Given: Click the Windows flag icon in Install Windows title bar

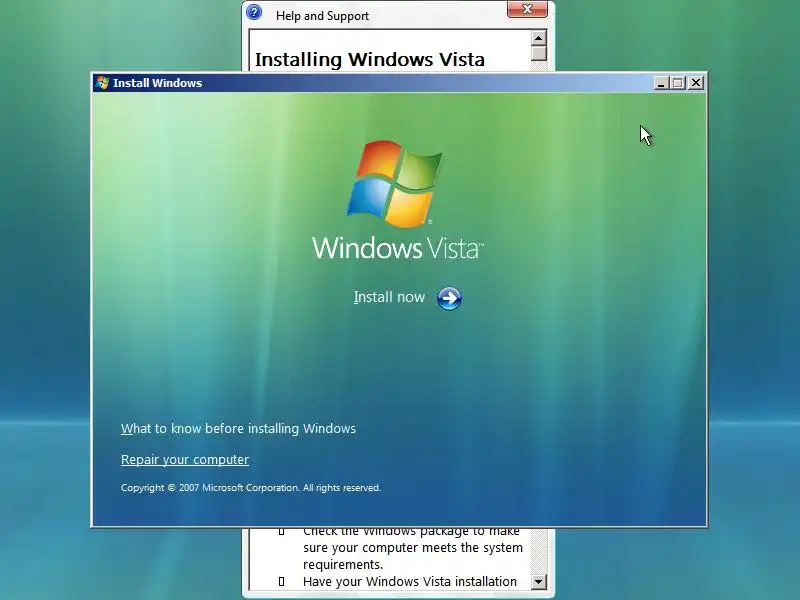Looking at the screenshot, I should coord(102,83).
